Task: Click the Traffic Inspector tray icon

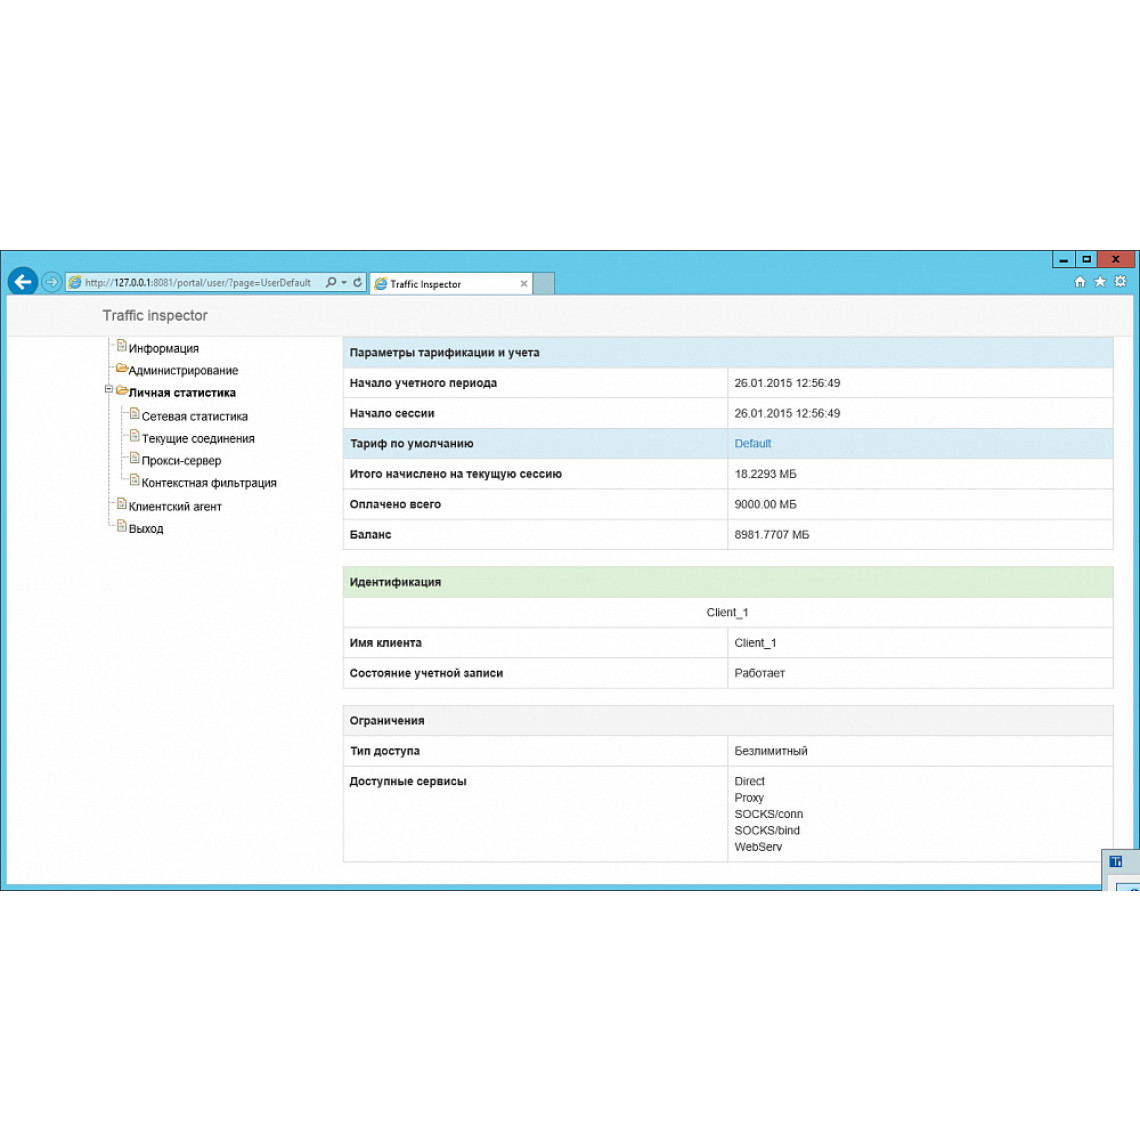Action: point(1115,862)
